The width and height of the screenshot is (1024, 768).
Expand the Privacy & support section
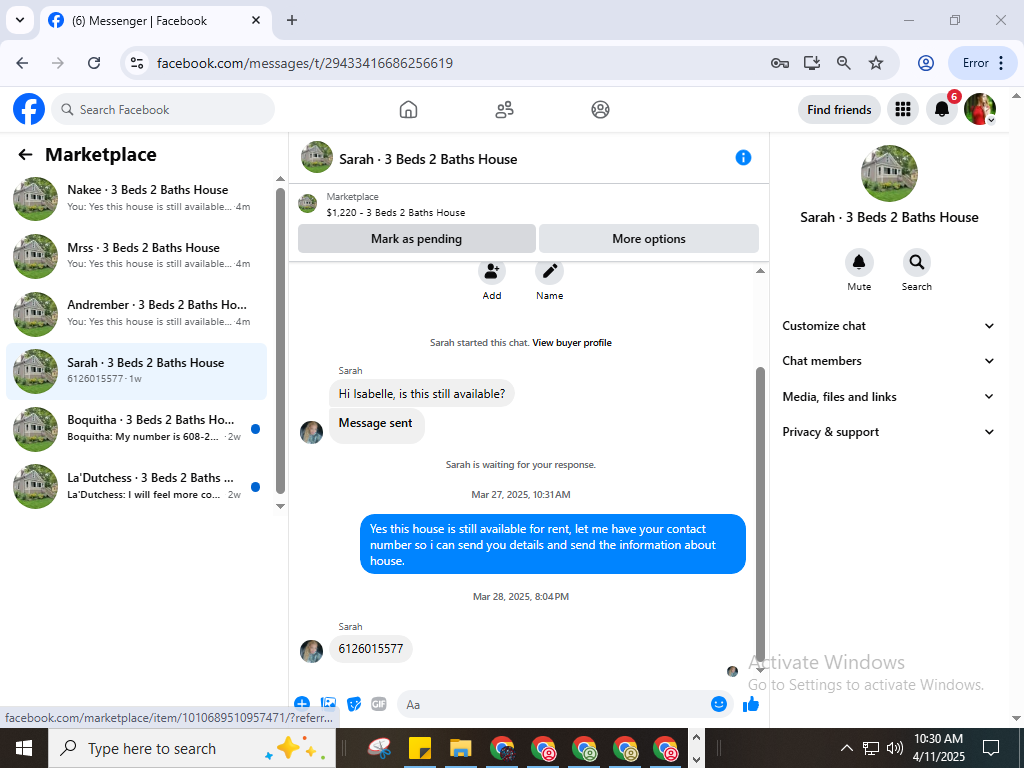pyautogui.click(x=888, y=432)
